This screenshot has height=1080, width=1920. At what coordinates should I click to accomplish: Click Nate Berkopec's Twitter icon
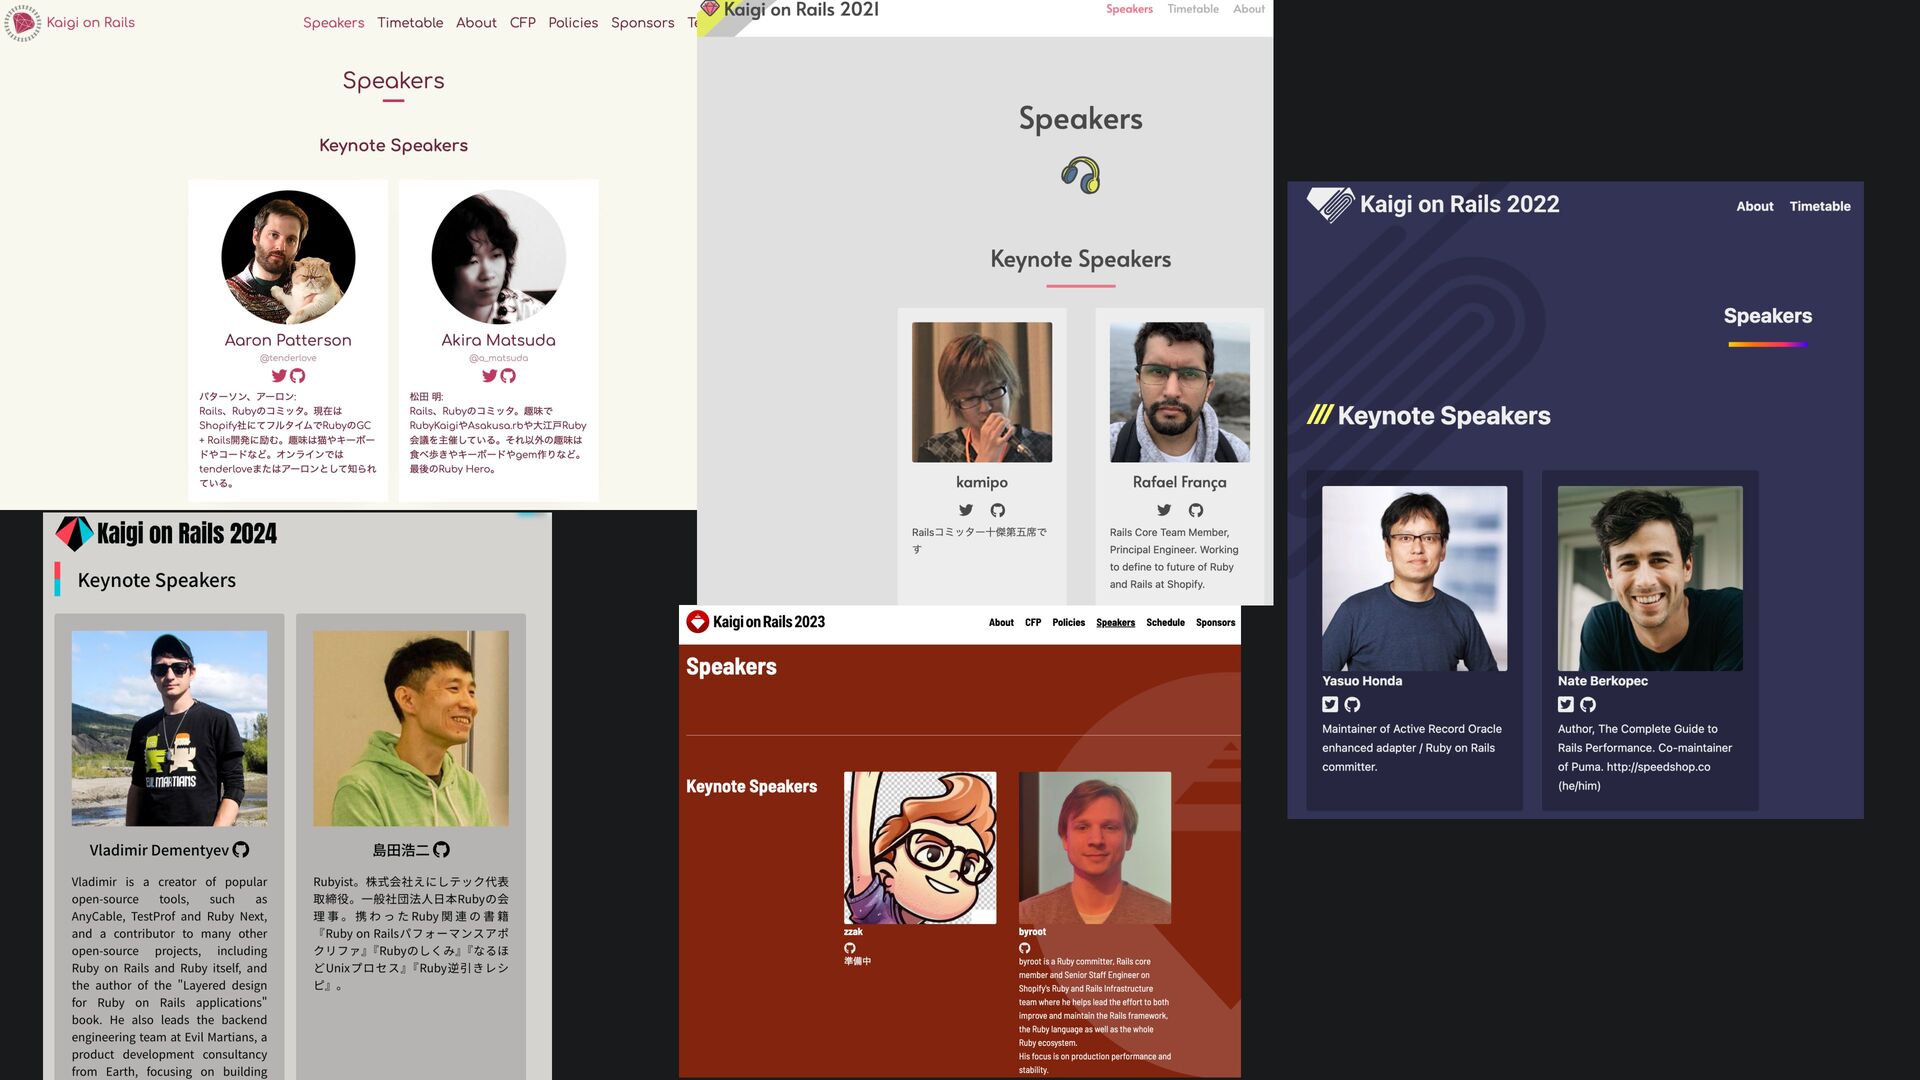1566,704
